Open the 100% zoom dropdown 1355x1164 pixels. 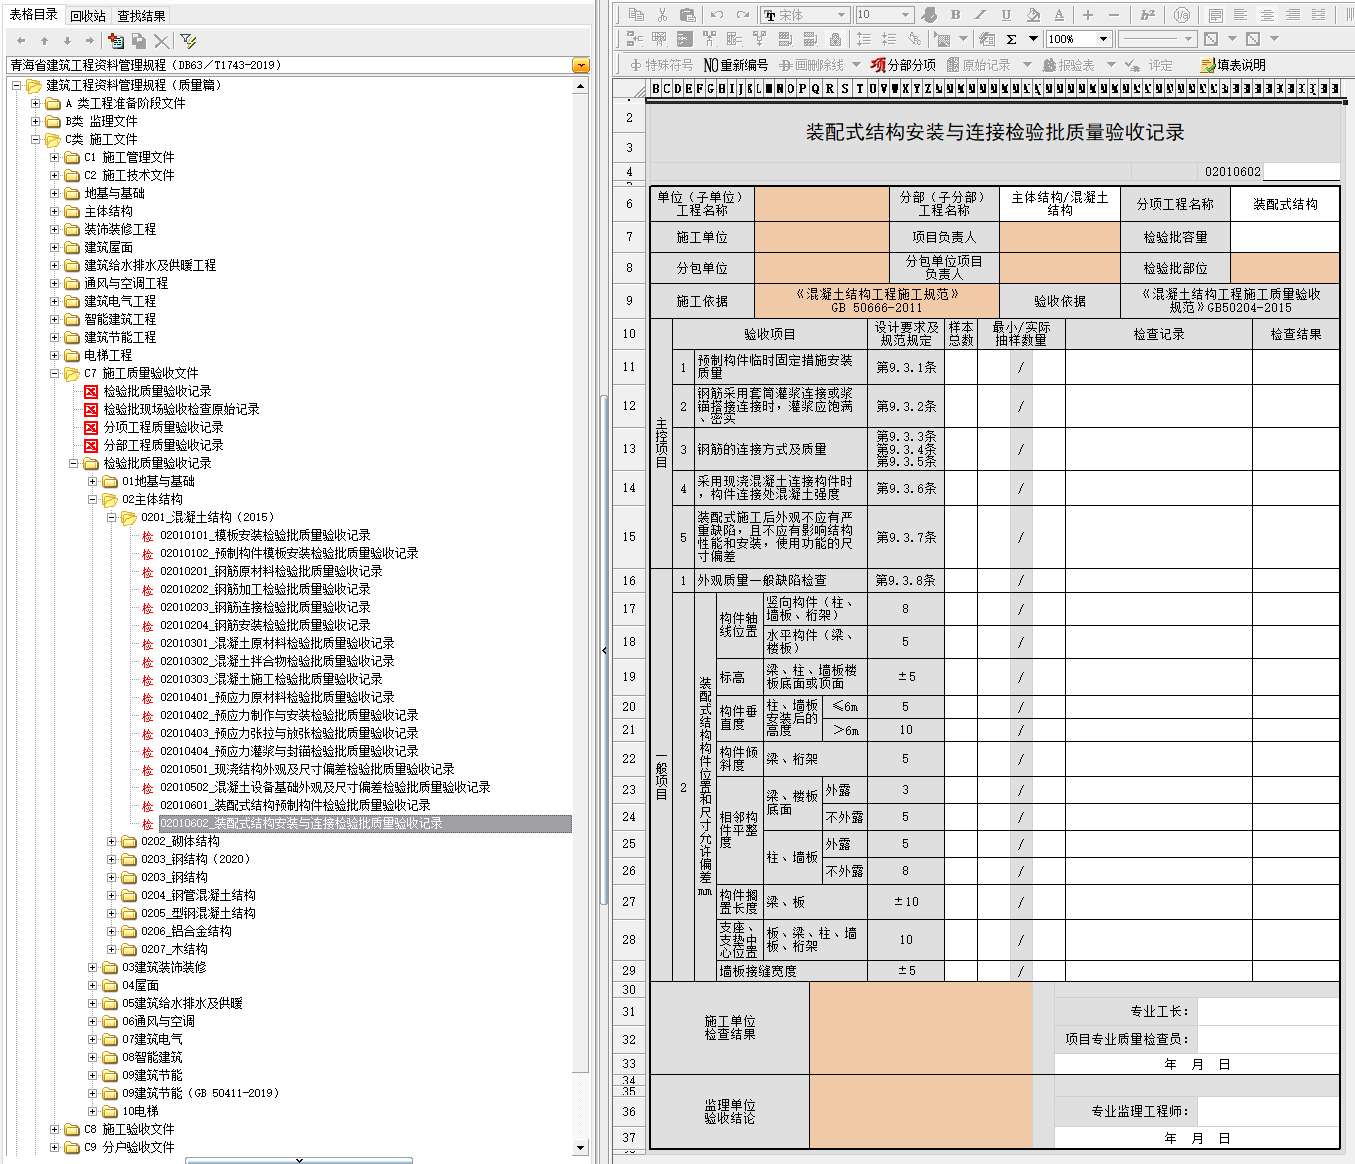[x=1103, y=39]
